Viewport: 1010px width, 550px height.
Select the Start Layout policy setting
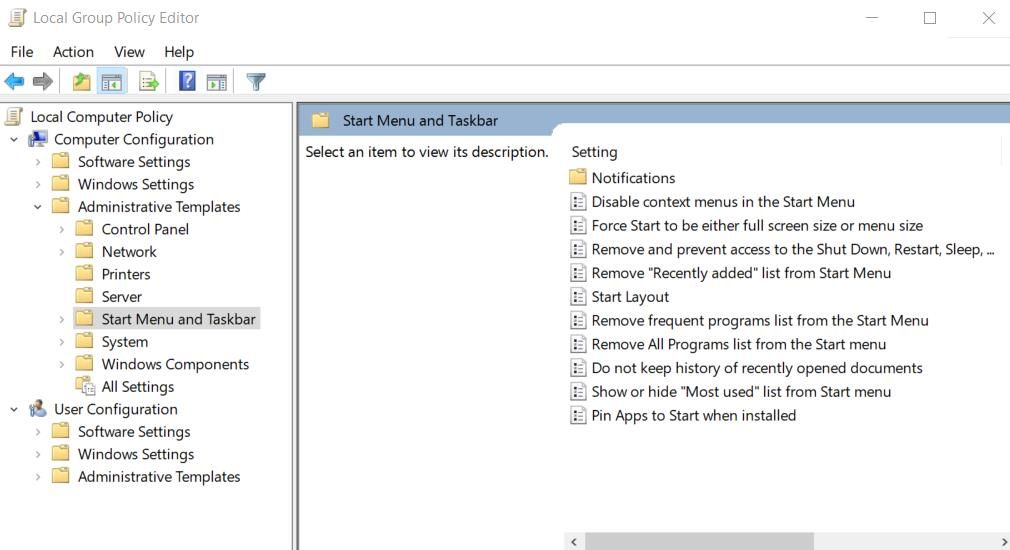pos(630,297)
